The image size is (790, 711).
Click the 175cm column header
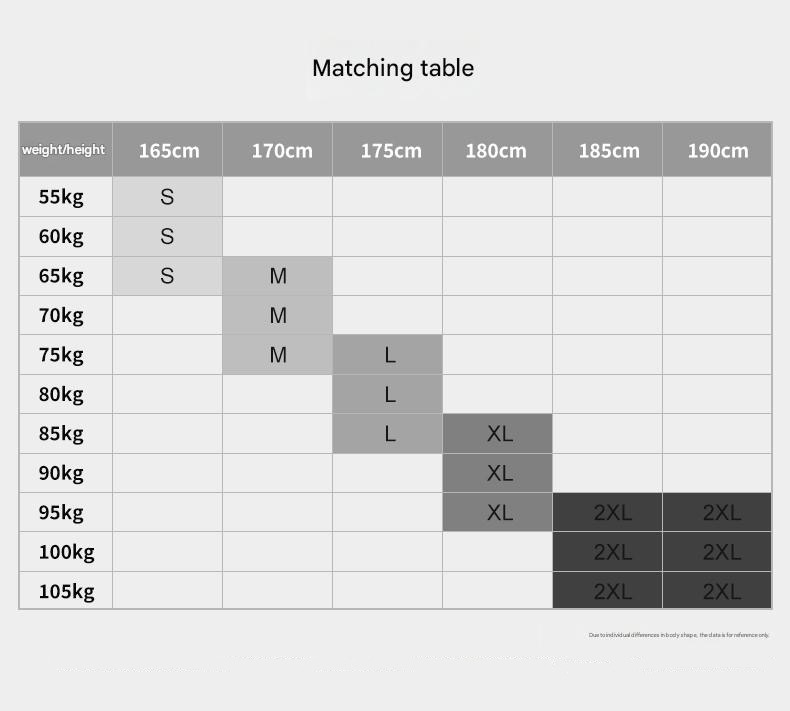391,151
